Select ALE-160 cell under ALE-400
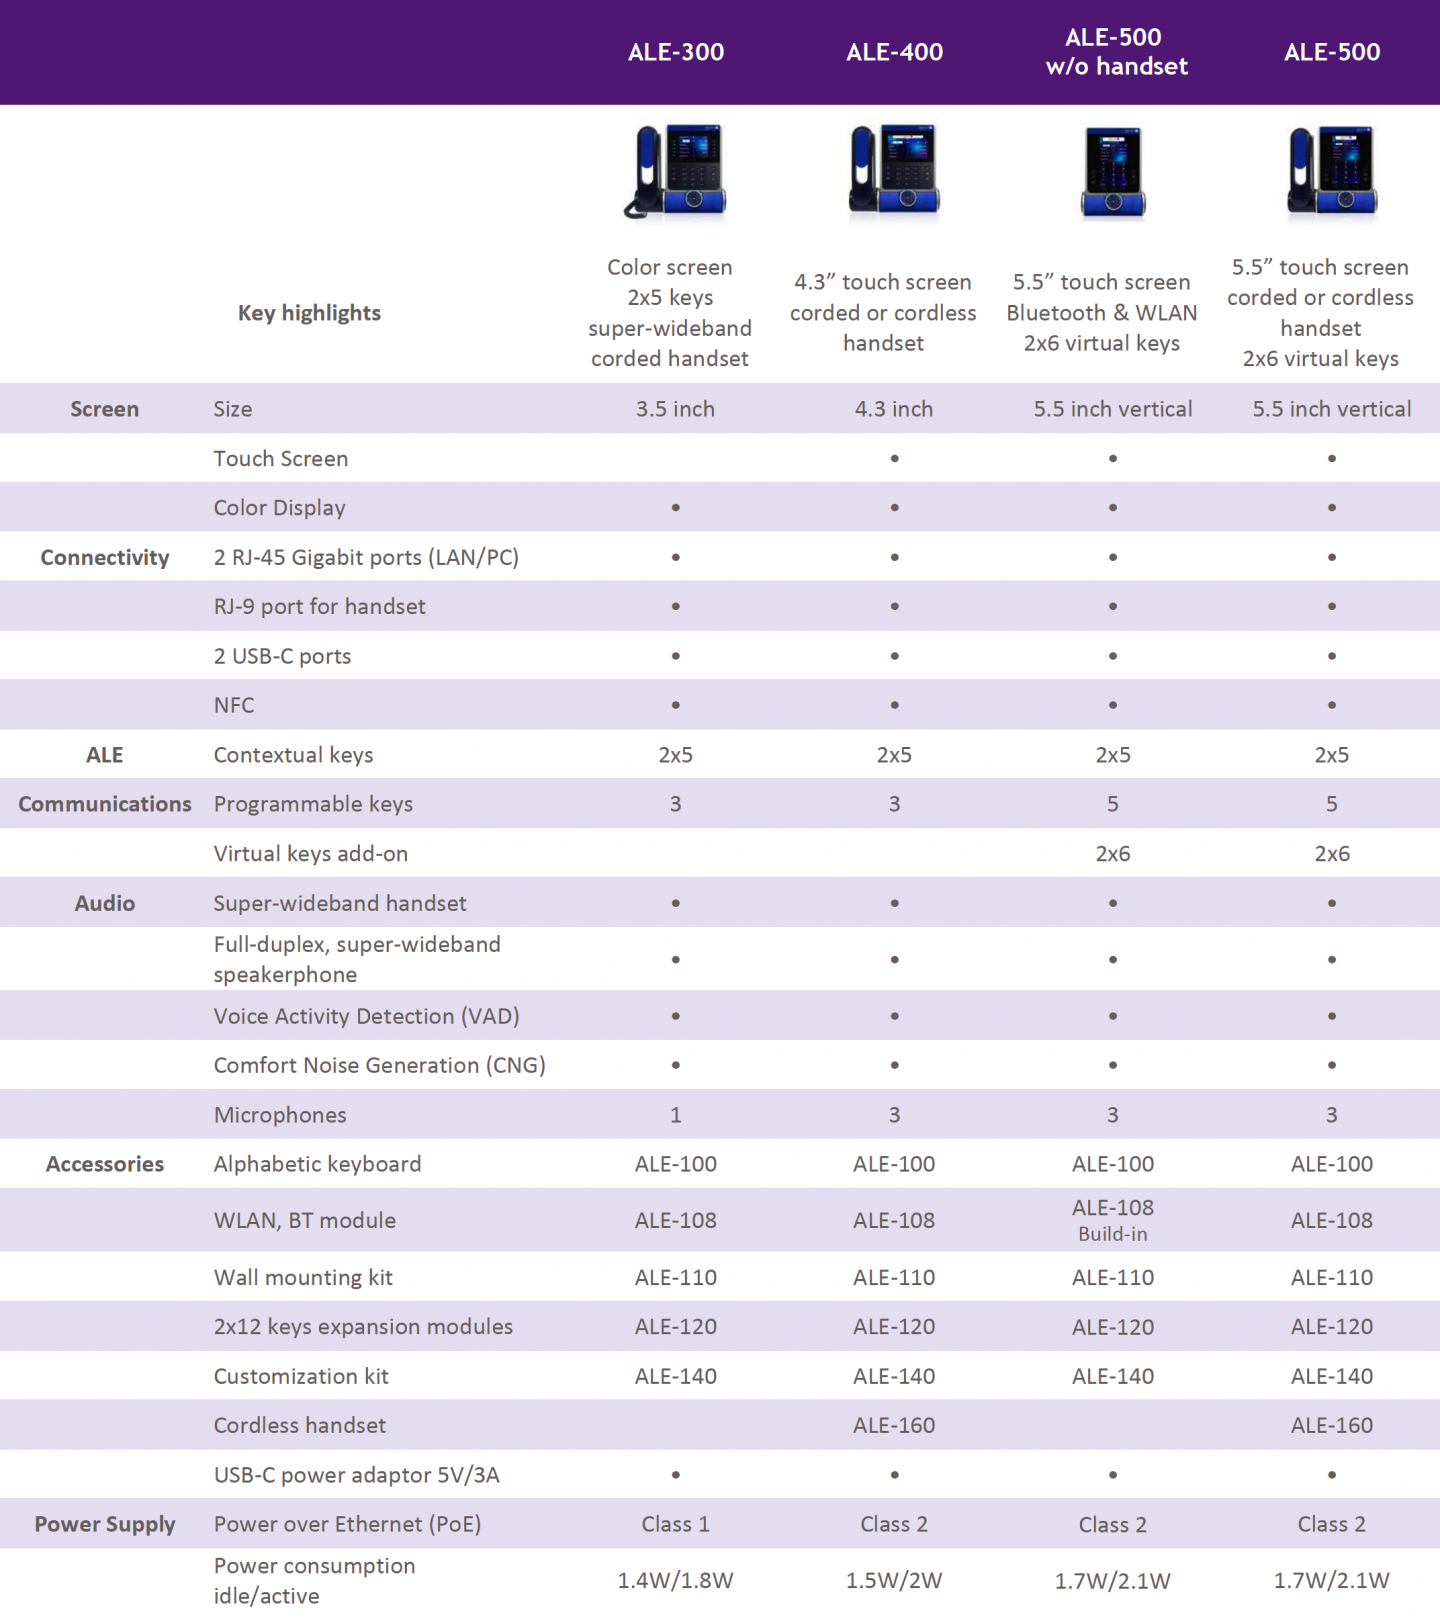The image size is (1440, 1621). (x=894, y=1425)
